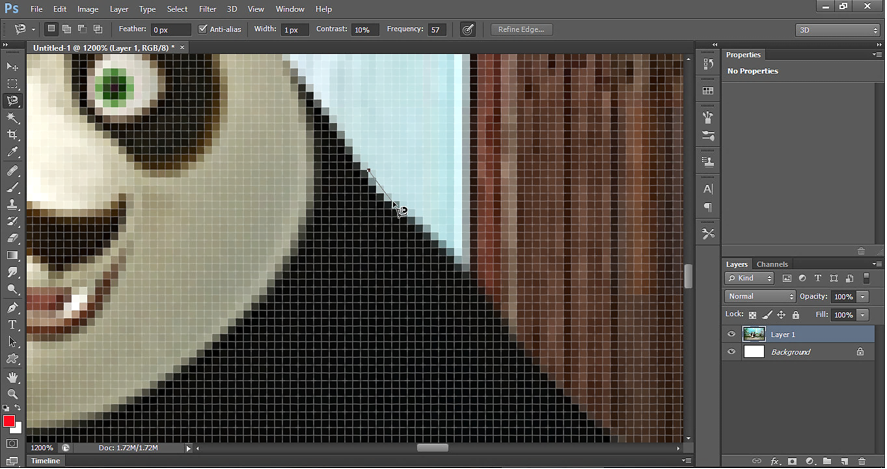Screen dimensions: 887x469
Task: Click New selection mode button
Action: pos(51,29)
